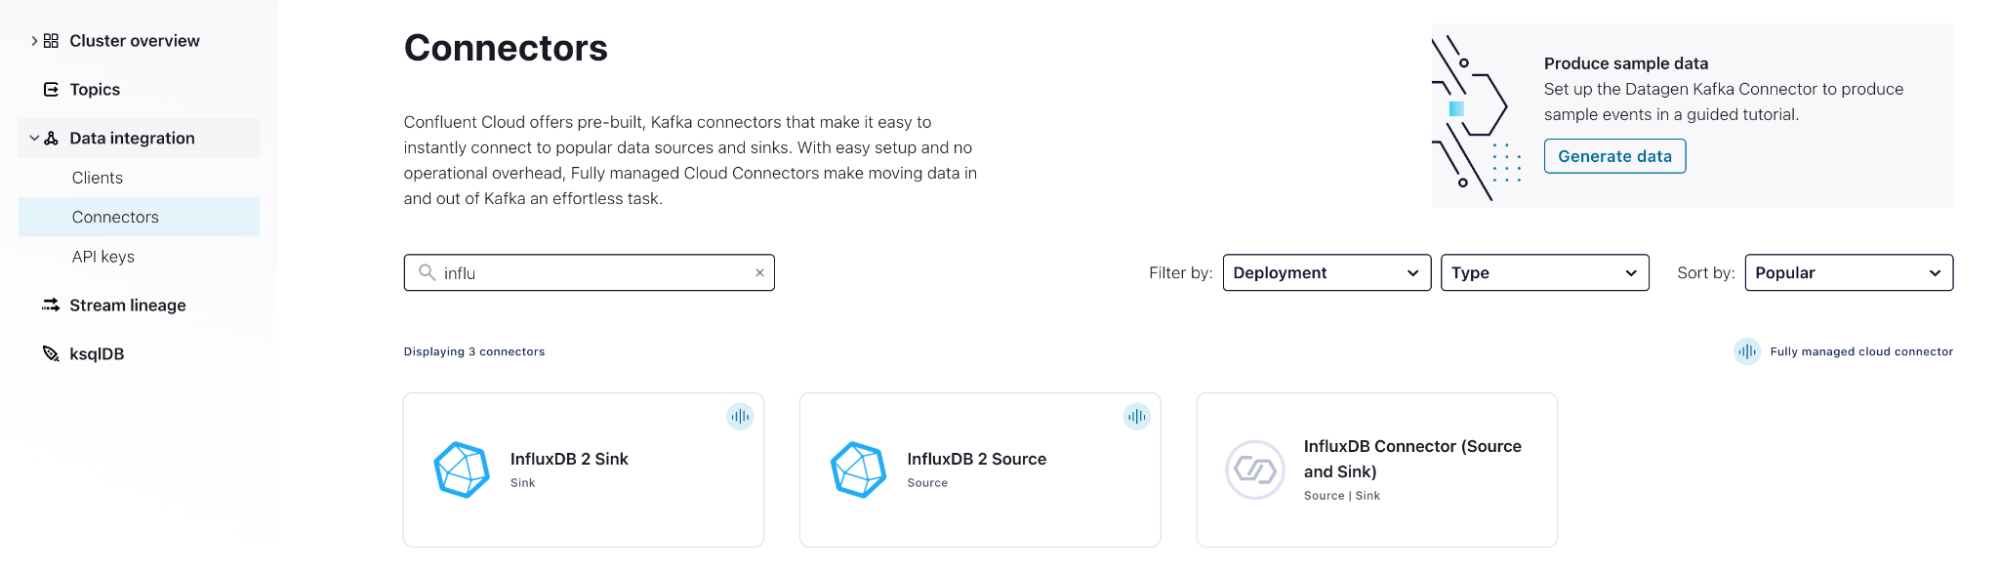
Task: Select Connectors in the sidebar
Action: pos(115,217)
